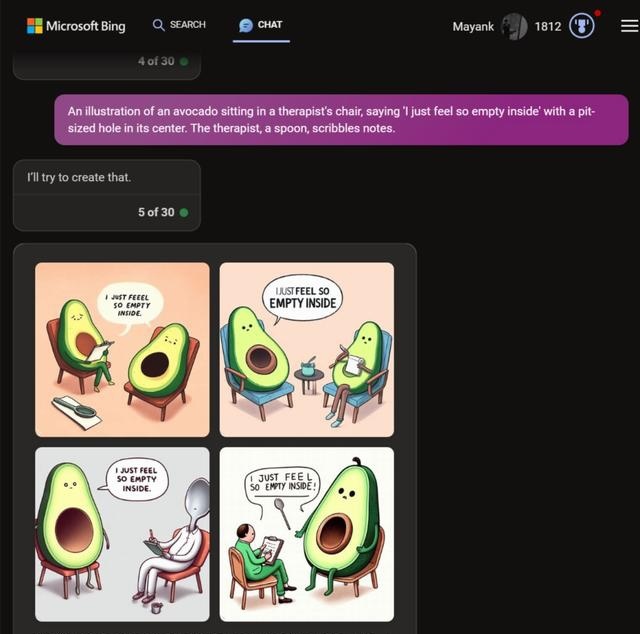The image size is (640, 634).
Task: Click the 1812 rewards points count
Action: click(x=548, y=27)
